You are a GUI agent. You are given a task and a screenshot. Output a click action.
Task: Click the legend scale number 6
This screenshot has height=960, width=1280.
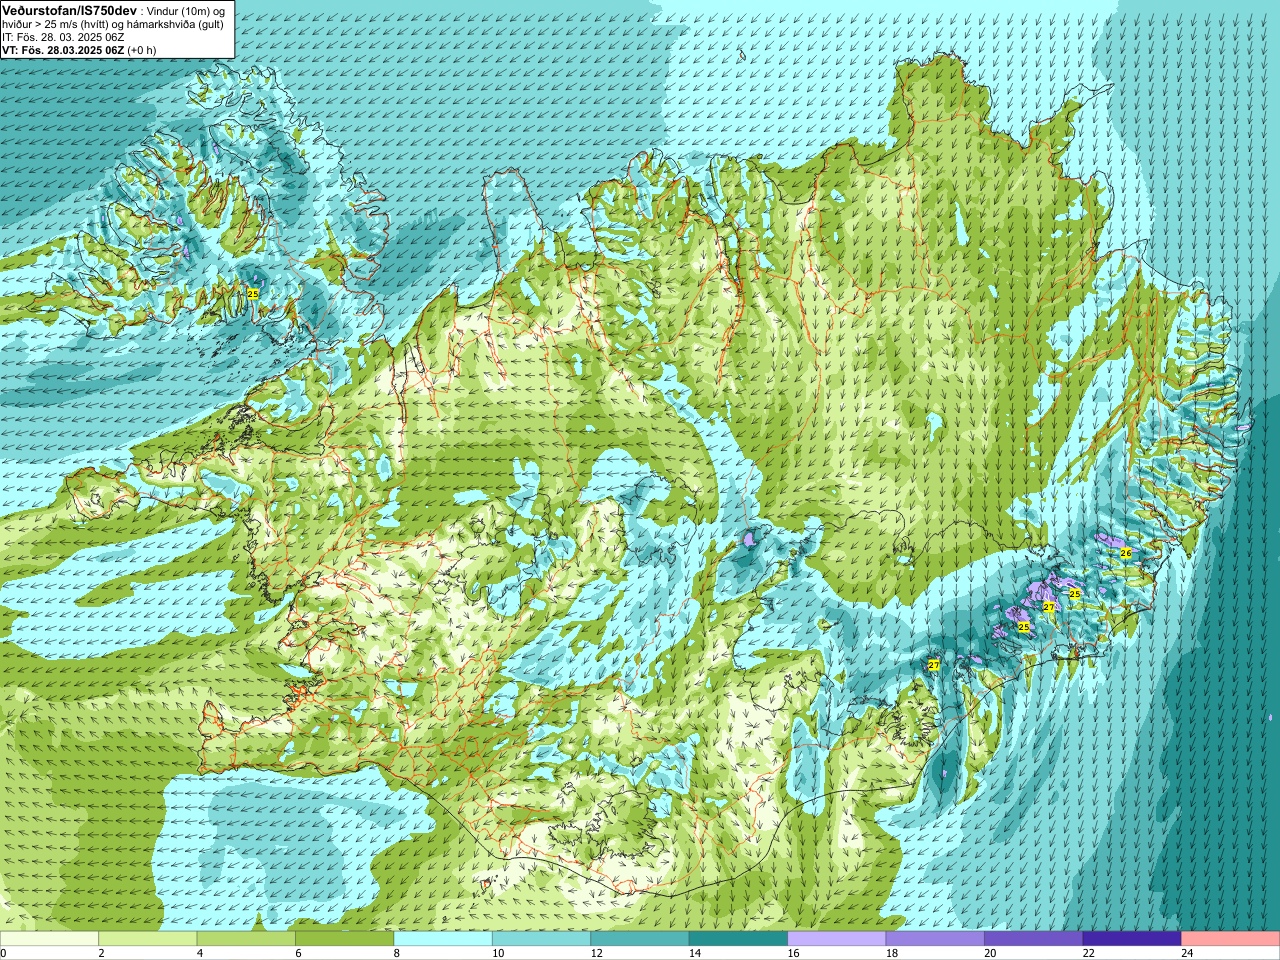(x=298, y=953)
